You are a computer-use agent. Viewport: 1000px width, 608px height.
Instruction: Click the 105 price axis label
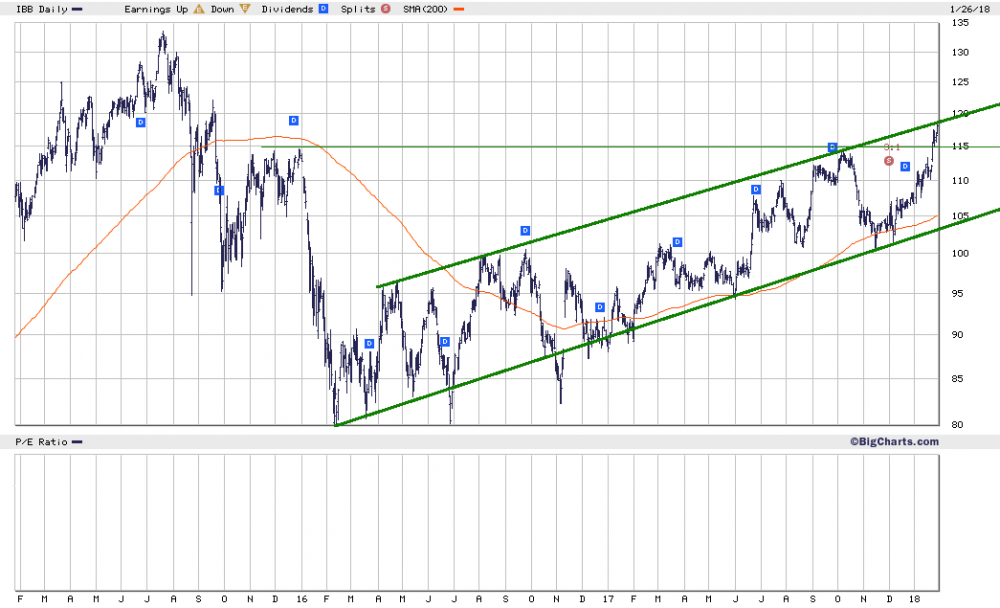(x=960, y=216)
